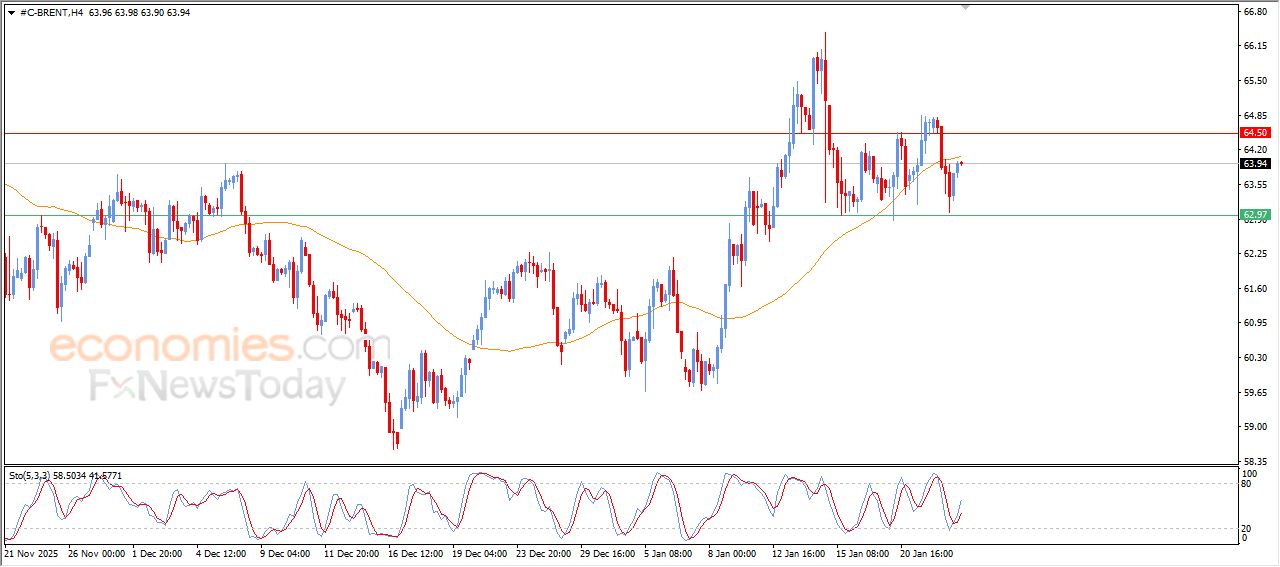Click the gray chart shift triangle marker

coord(965,7)
